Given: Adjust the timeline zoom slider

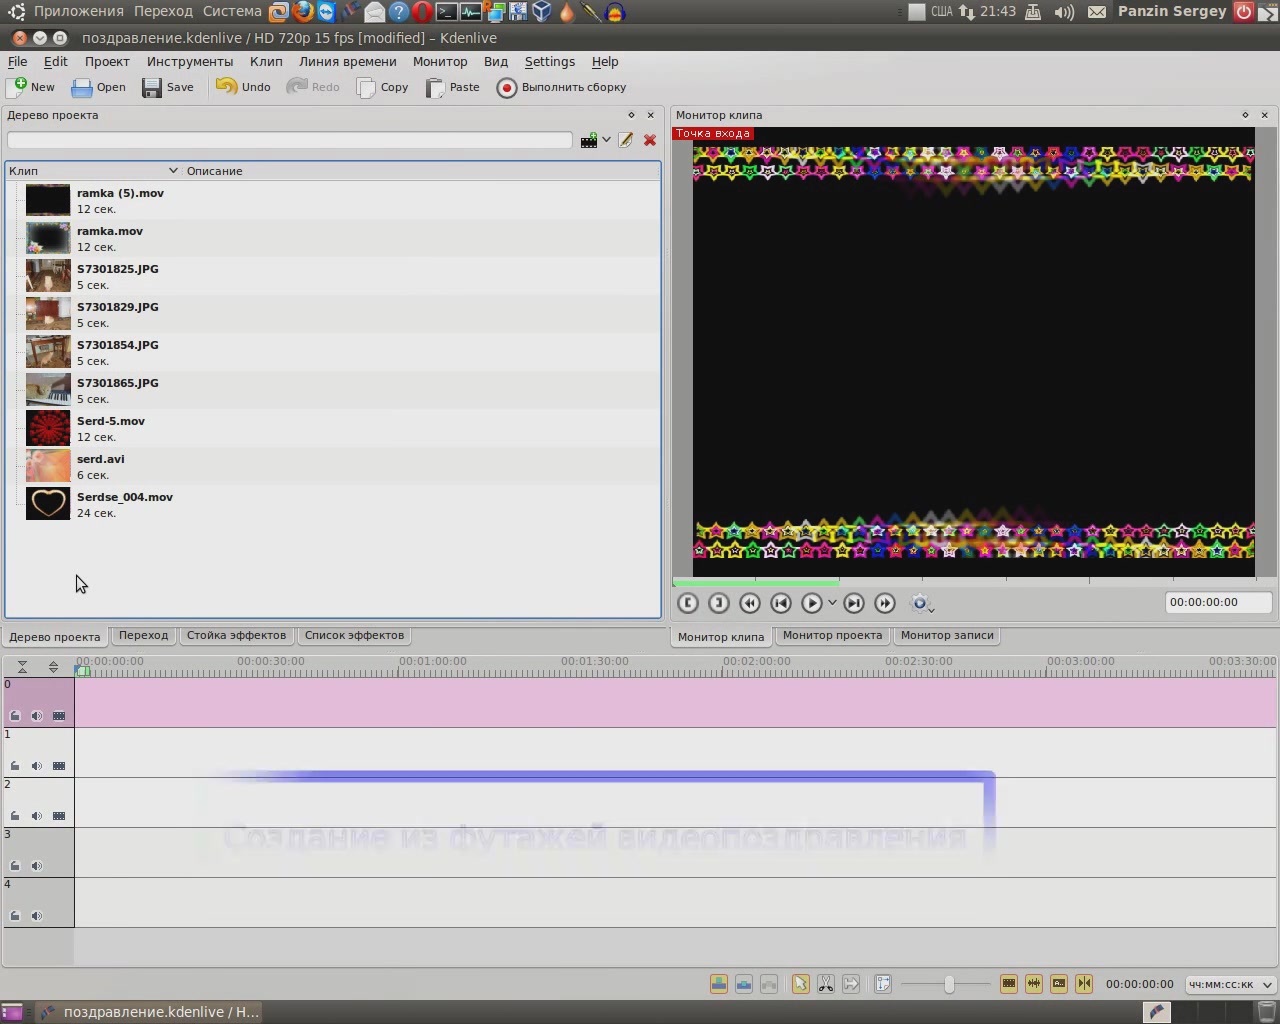Looking at the screenshot, I should pos(948,984).
